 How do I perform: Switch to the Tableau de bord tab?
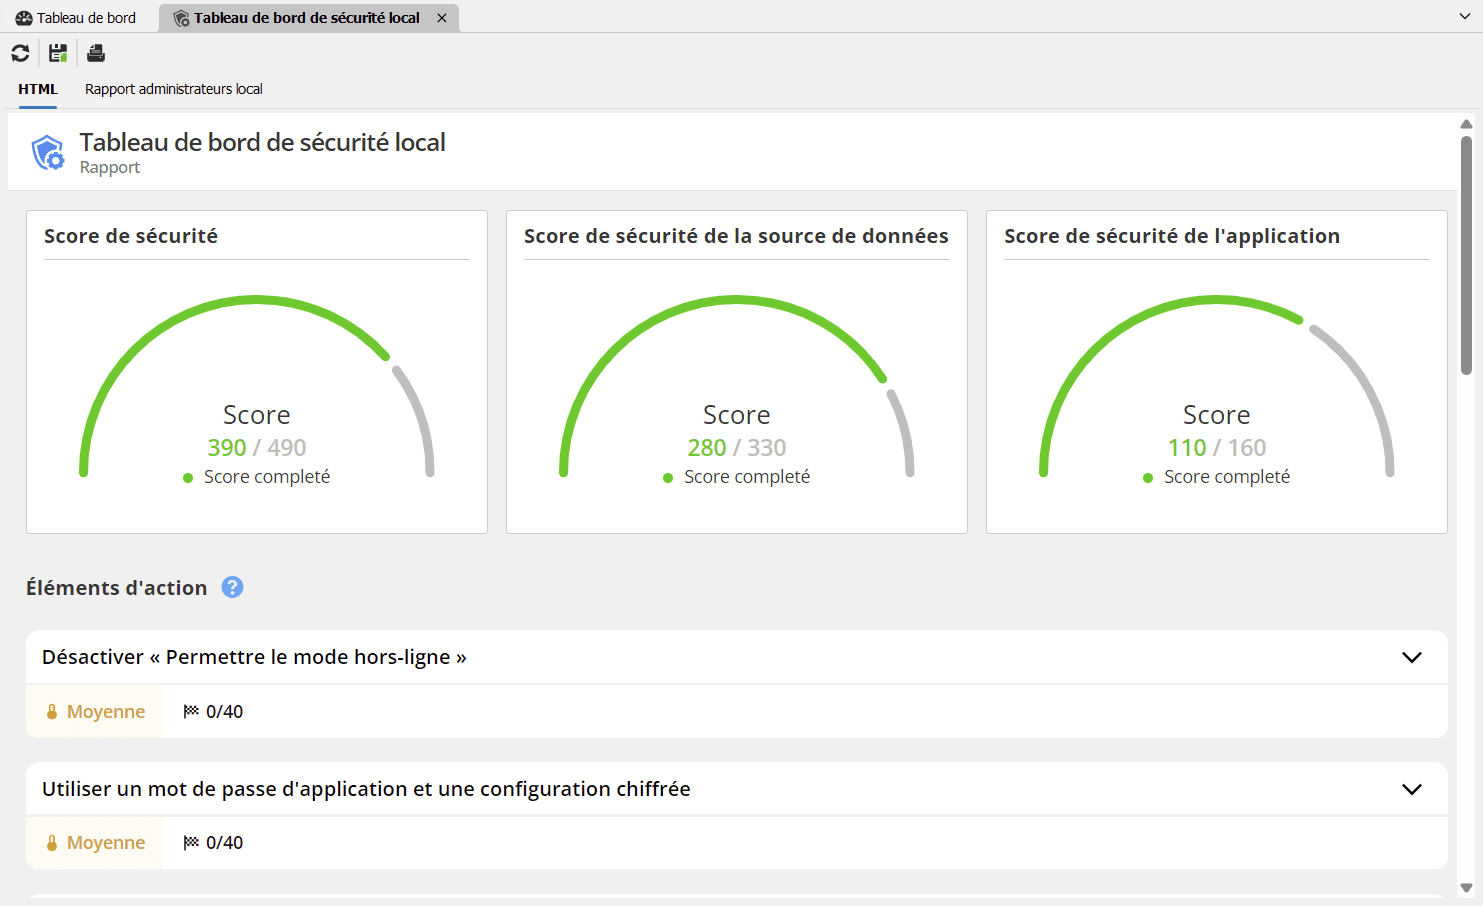[77, 18]
